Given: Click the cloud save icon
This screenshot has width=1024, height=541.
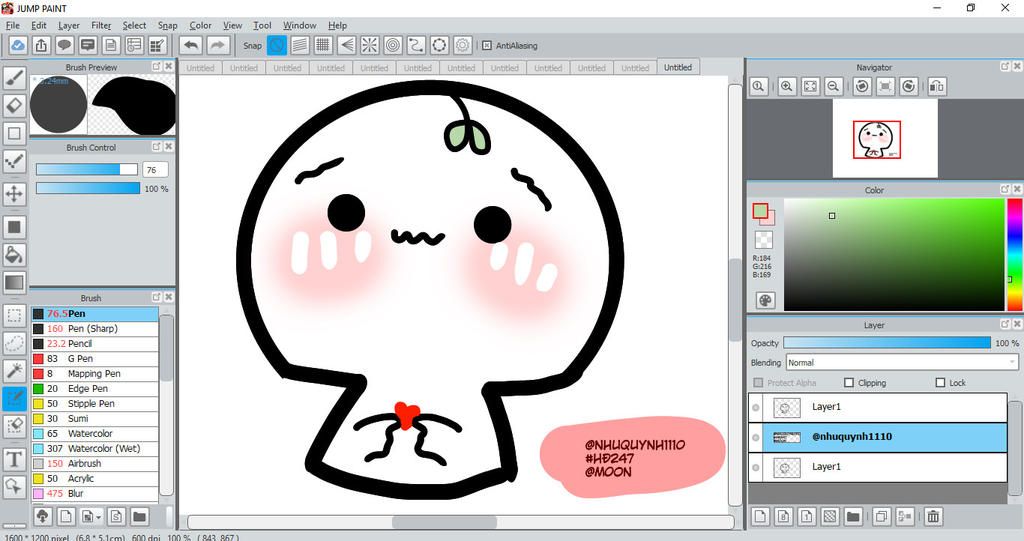Looking at the screenshot, I should click(18, 46).
